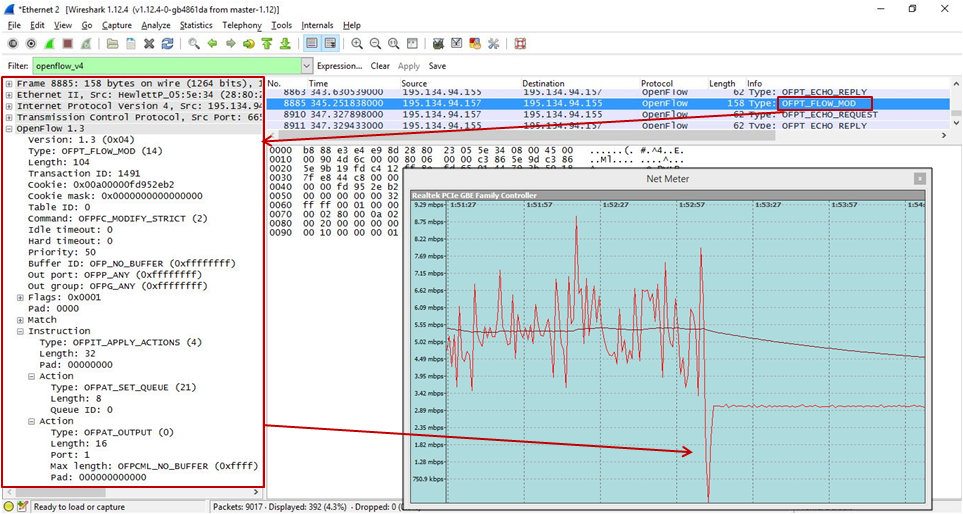Reload the current capture file
Image resolution: width=963 pixels, height=514 pixels.
[x=166, y=44]
